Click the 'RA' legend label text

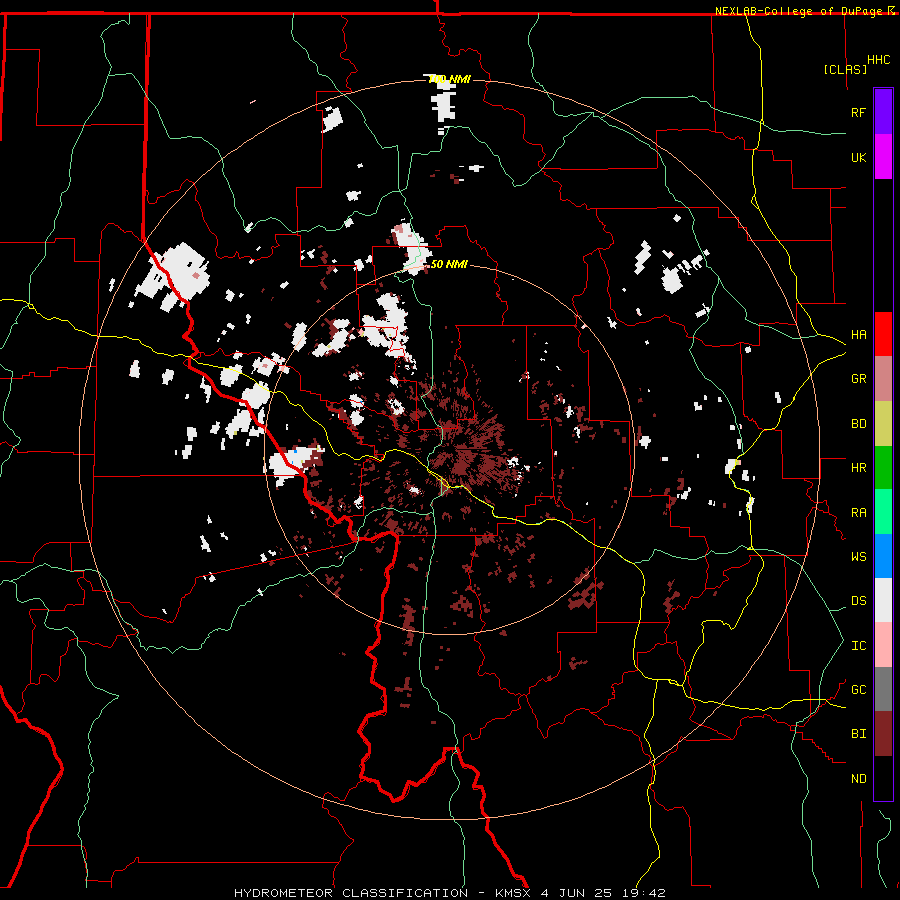coord(858,513)
